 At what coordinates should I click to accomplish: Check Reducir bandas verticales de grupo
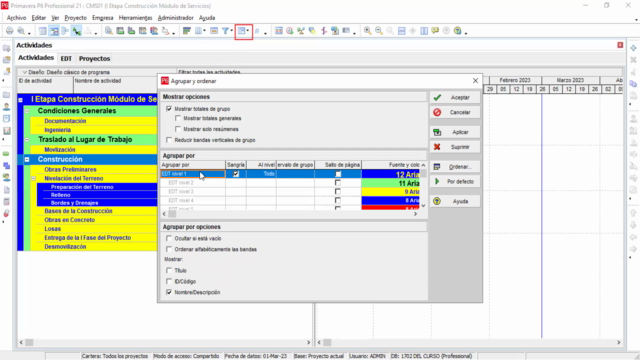tap(169, 140)
